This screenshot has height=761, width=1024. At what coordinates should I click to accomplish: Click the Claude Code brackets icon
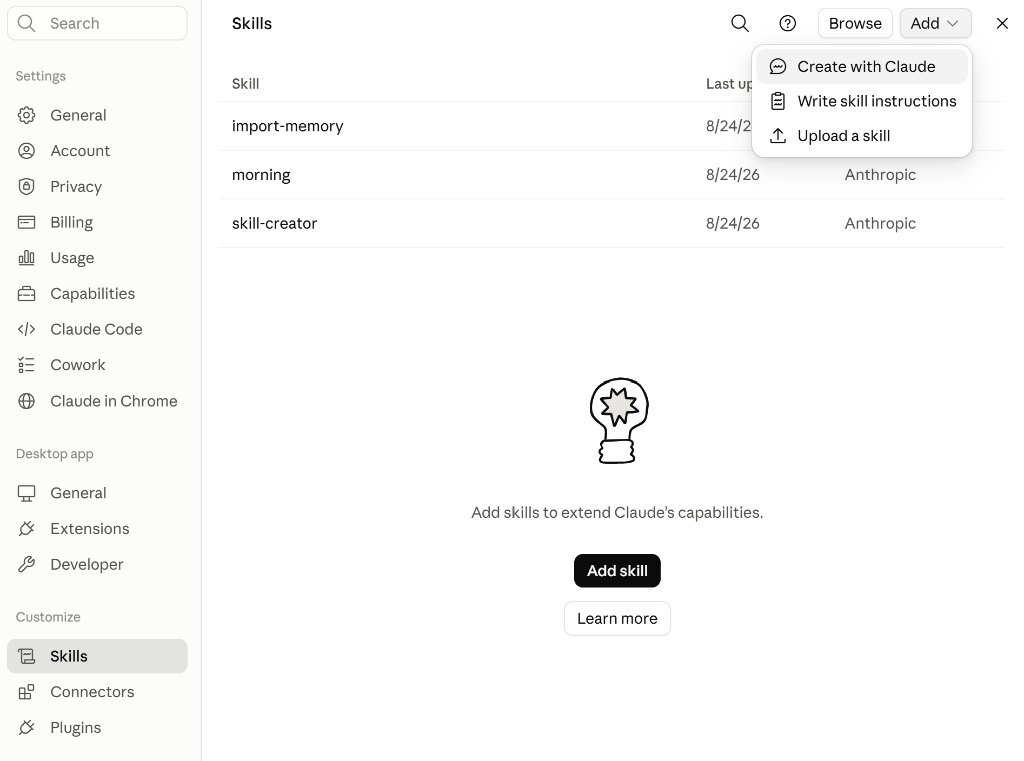26,329
